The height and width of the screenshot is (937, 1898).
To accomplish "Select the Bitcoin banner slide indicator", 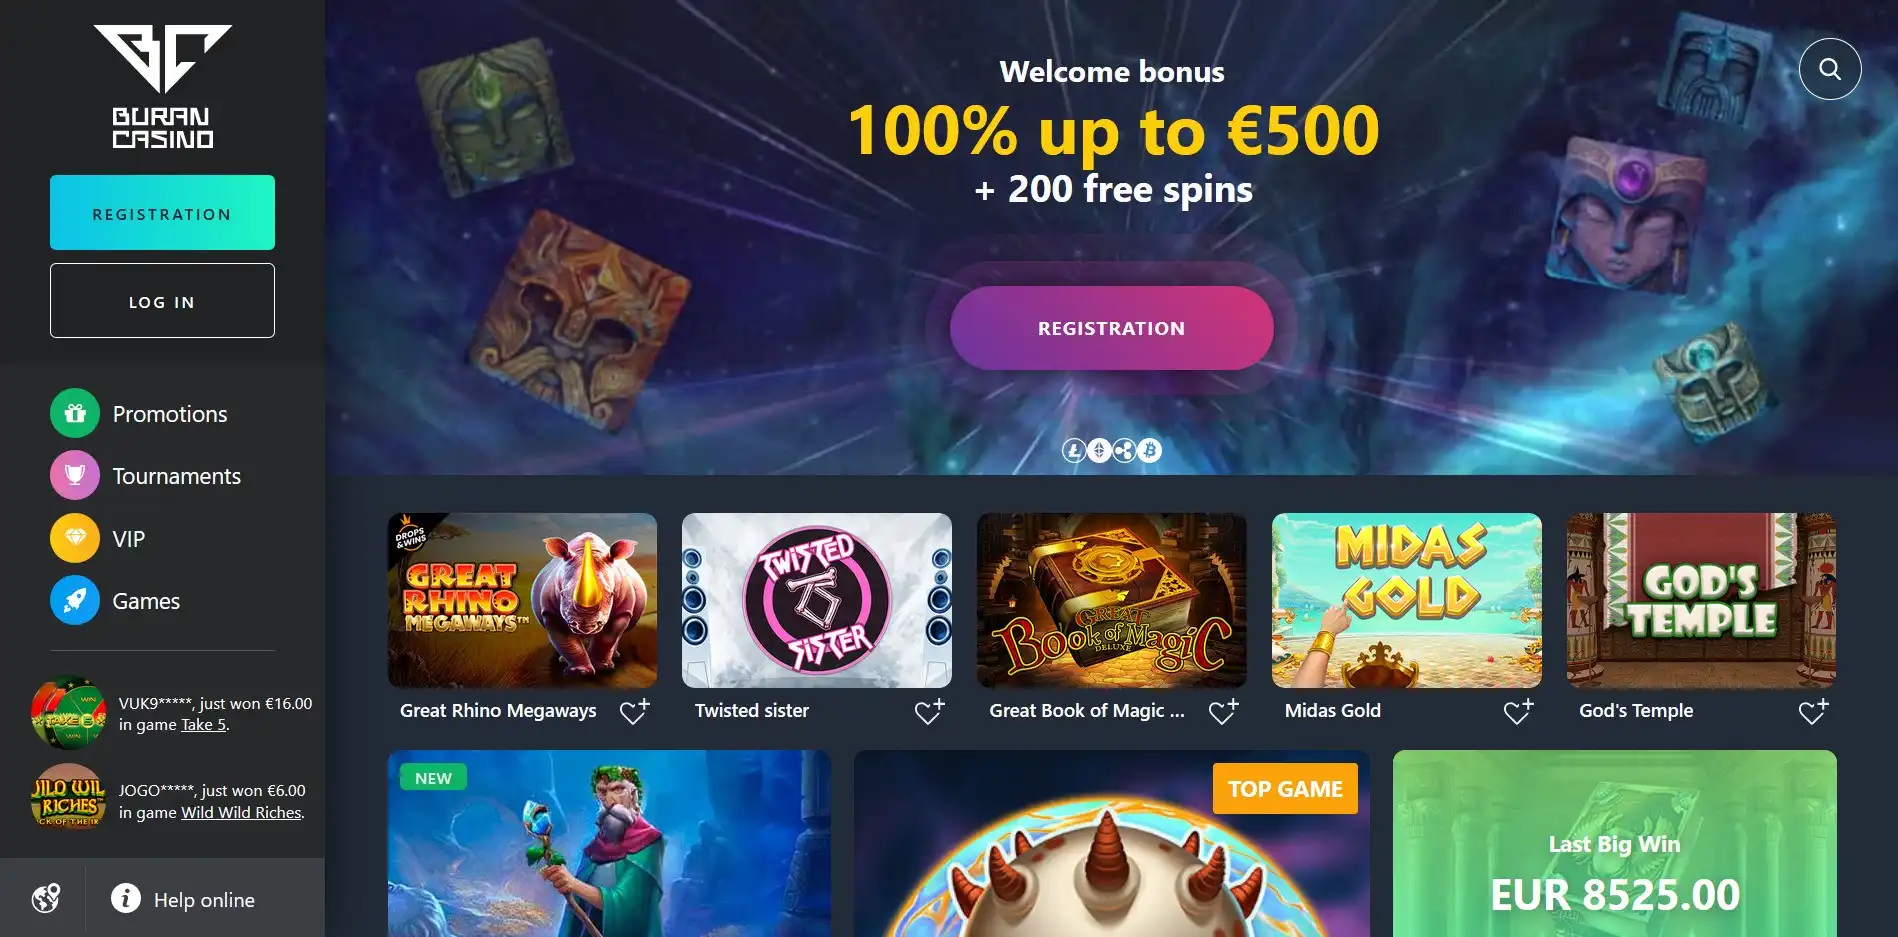I will click(1150, 450).
